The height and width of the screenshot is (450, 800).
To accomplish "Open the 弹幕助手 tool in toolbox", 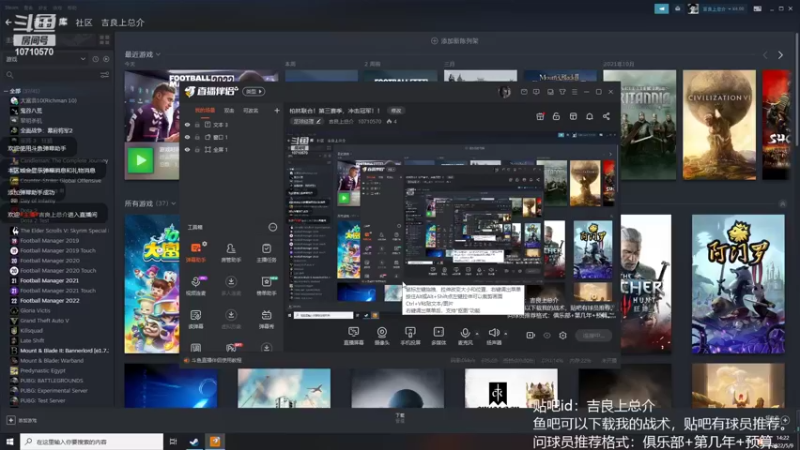I will 196,252.
